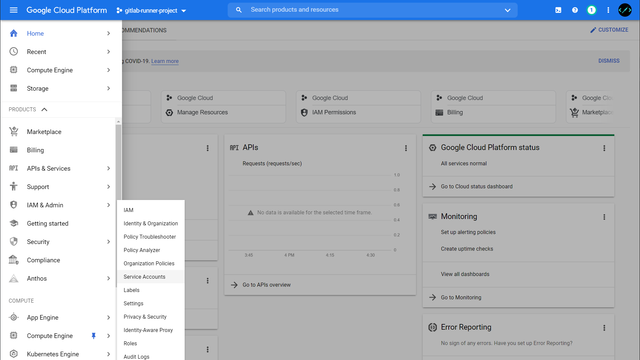Click the IAM & Admin shield icon
The image size is (640, 360).
[13, 205]
